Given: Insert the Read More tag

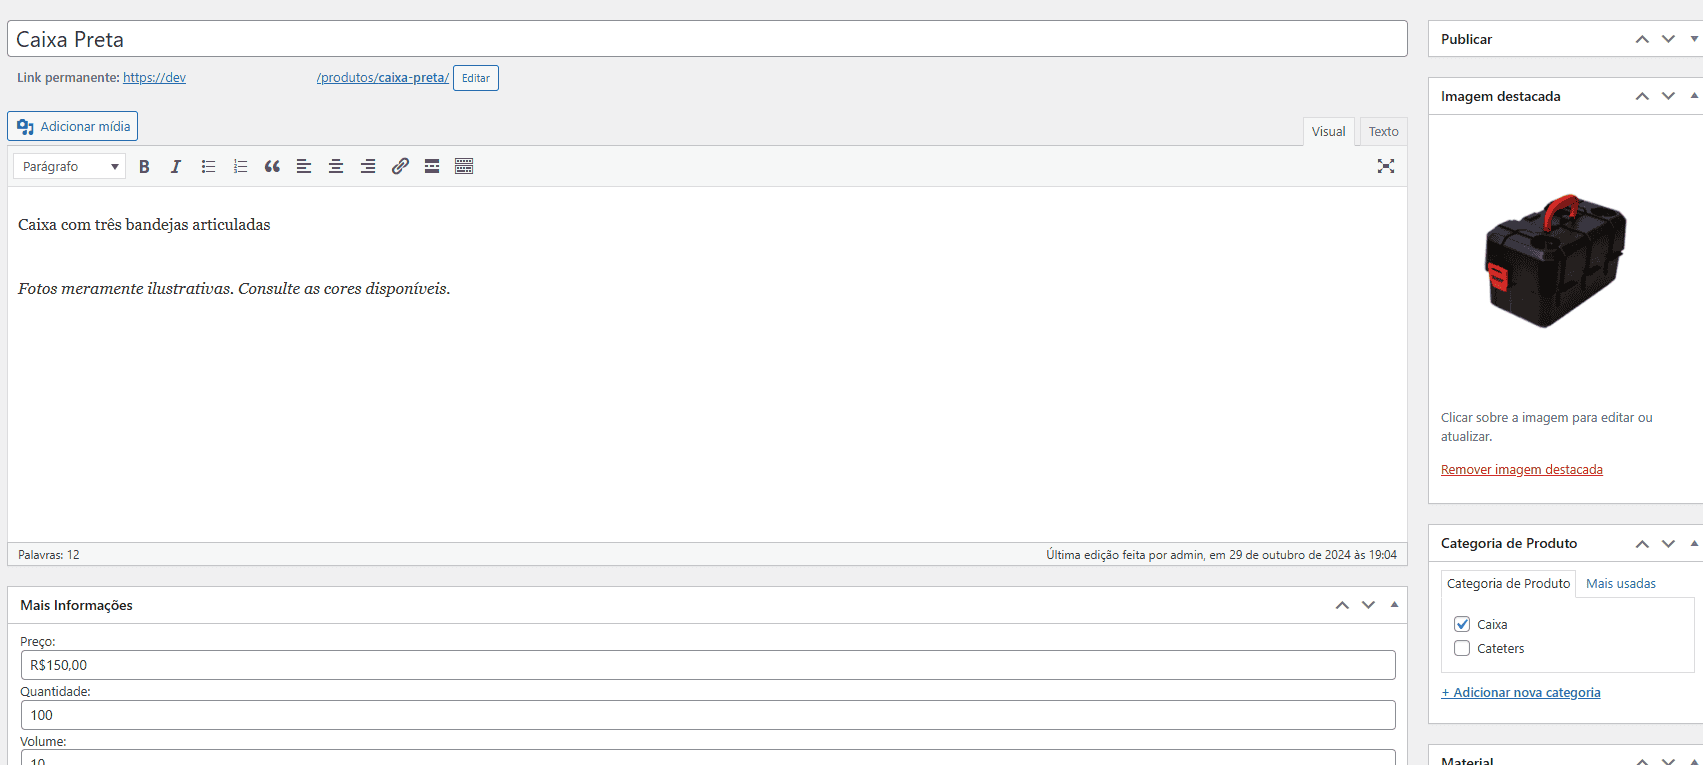Looking at the screenshot, I should pos(432,167).
